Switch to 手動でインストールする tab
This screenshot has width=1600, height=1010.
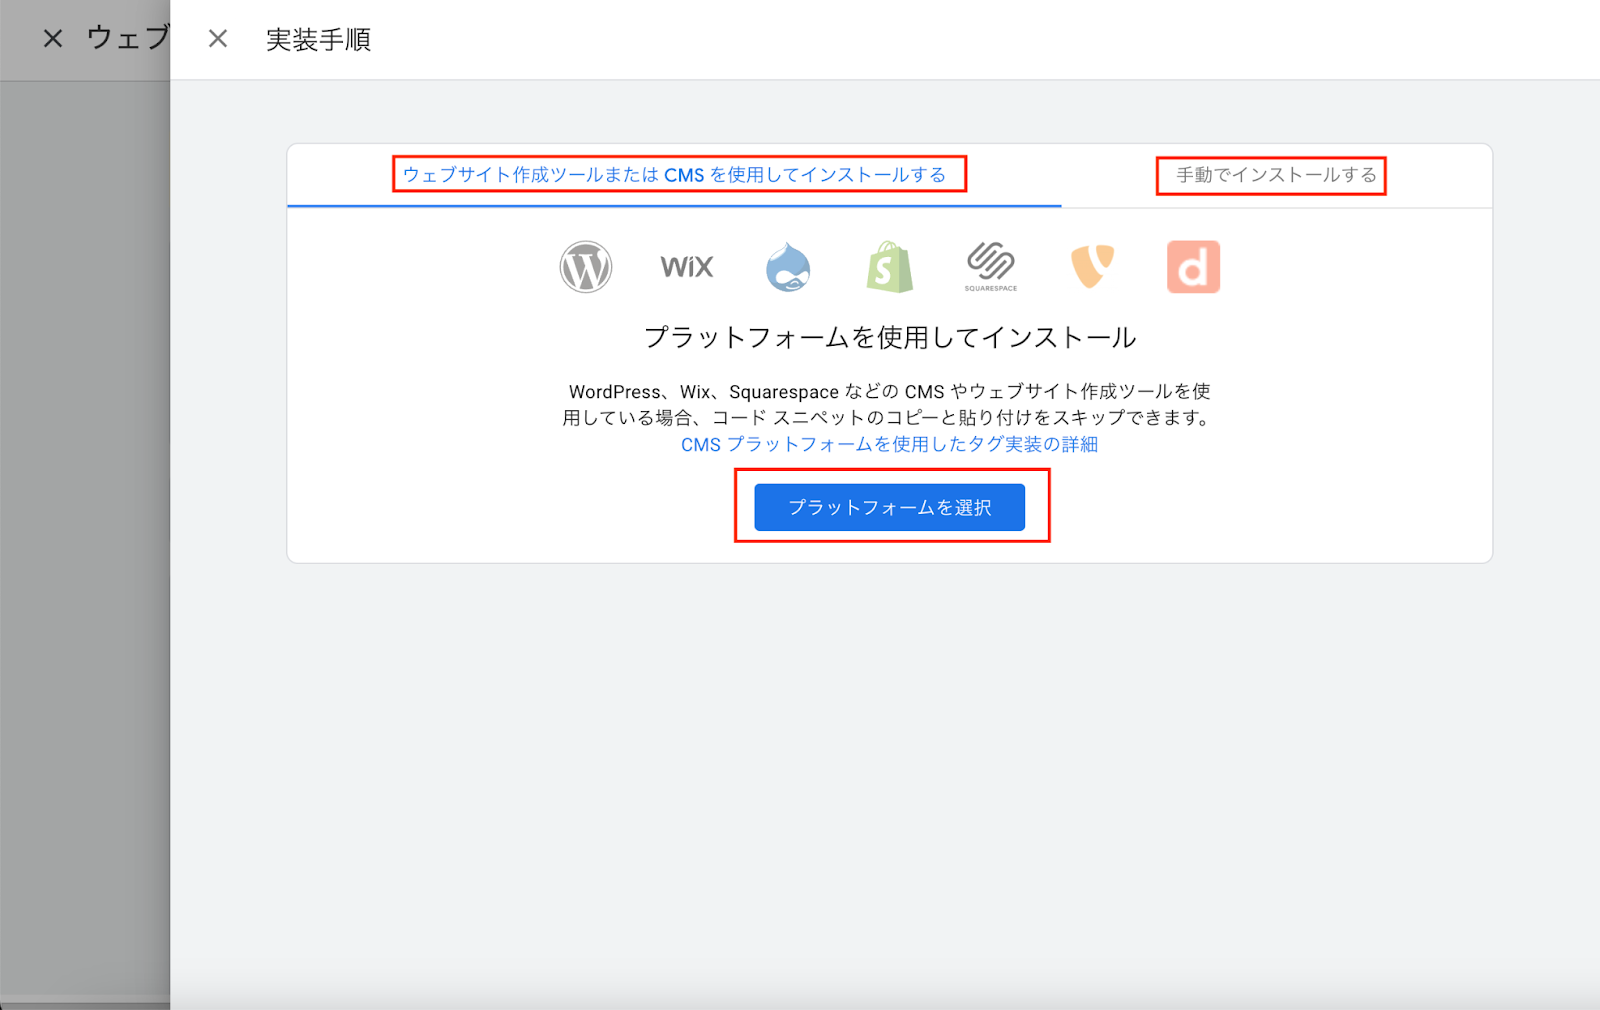(1276, 175)
